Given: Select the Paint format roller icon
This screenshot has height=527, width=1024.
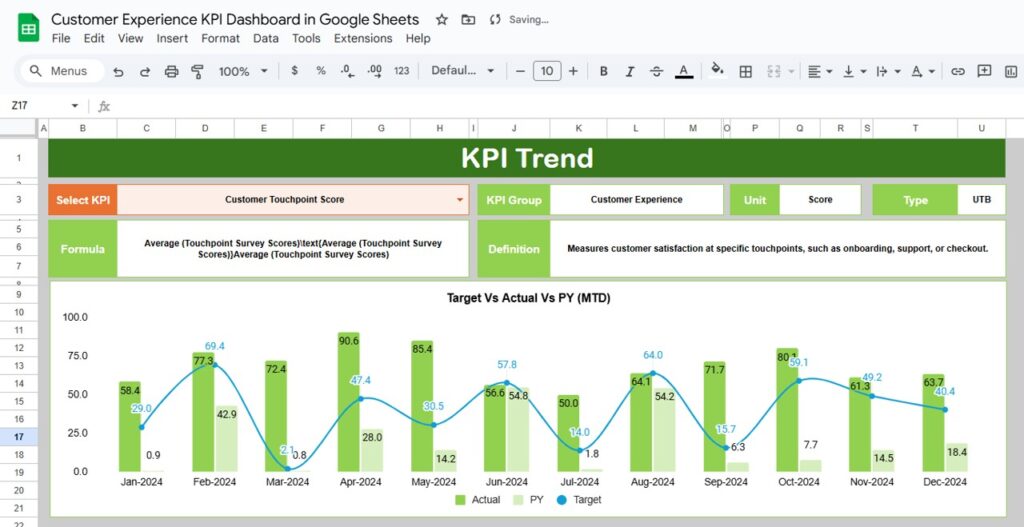Looking at the screenshot, I should tap(197, 71).
